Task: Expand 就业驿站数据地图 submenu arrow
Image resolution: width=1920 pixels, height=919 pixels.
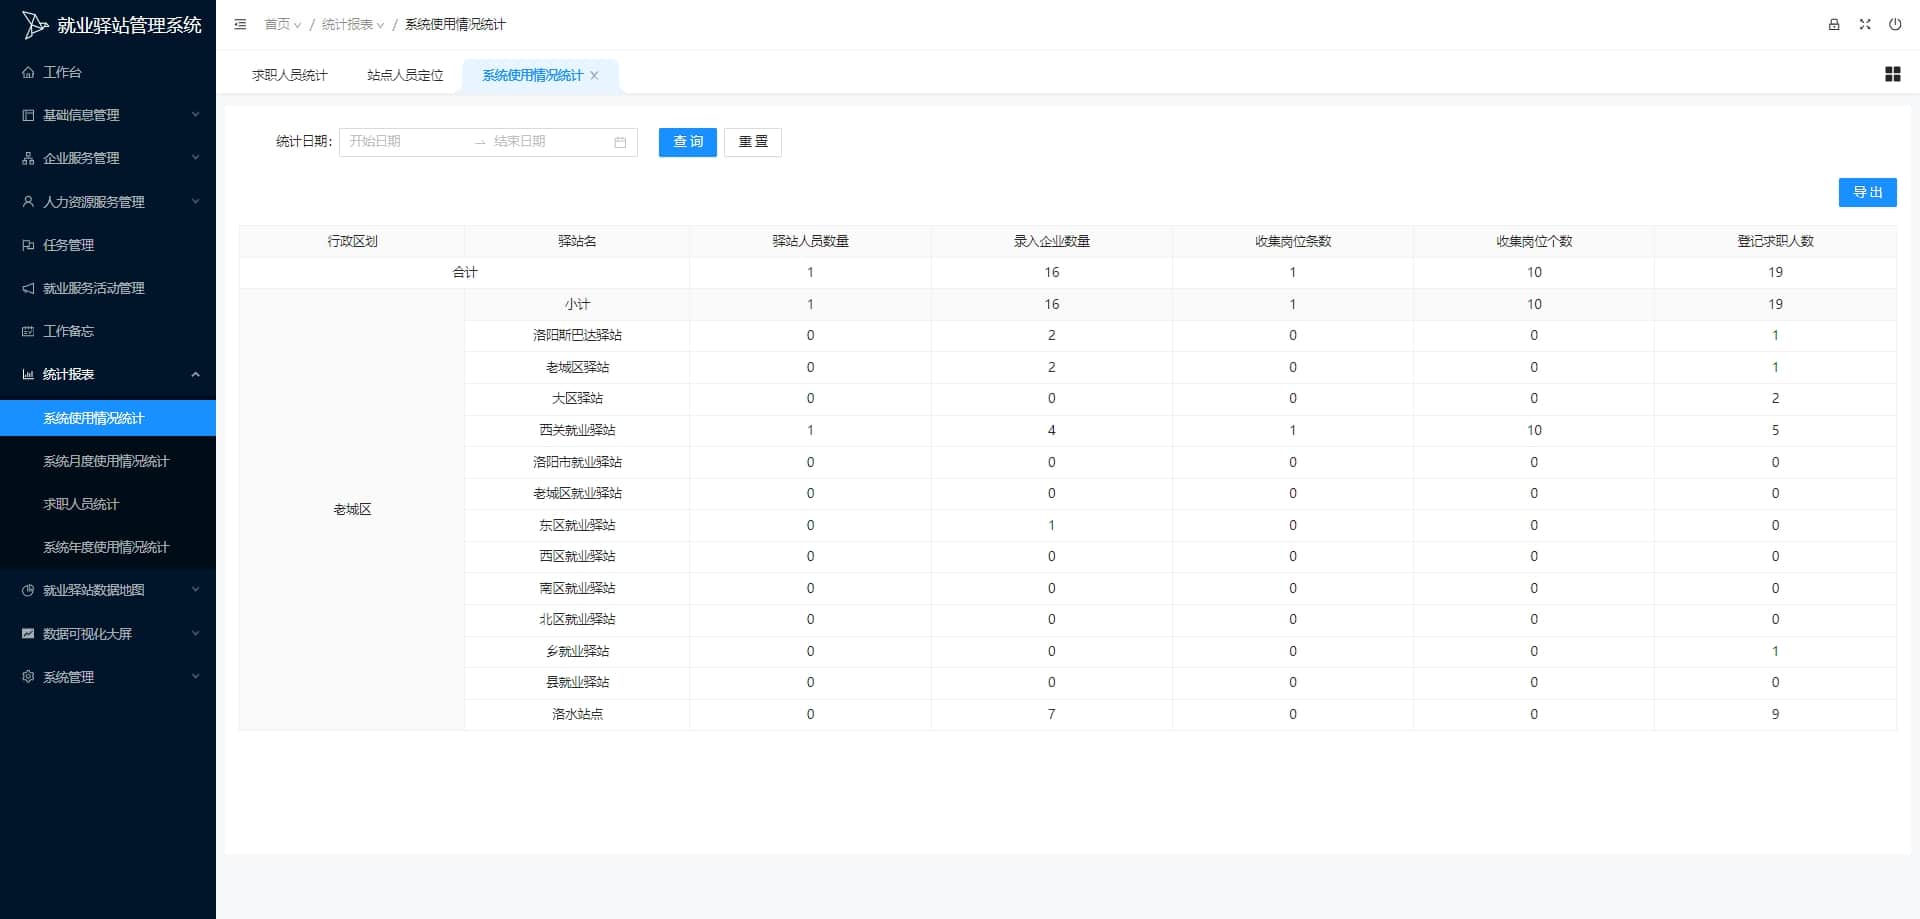Action: [196, 590]
